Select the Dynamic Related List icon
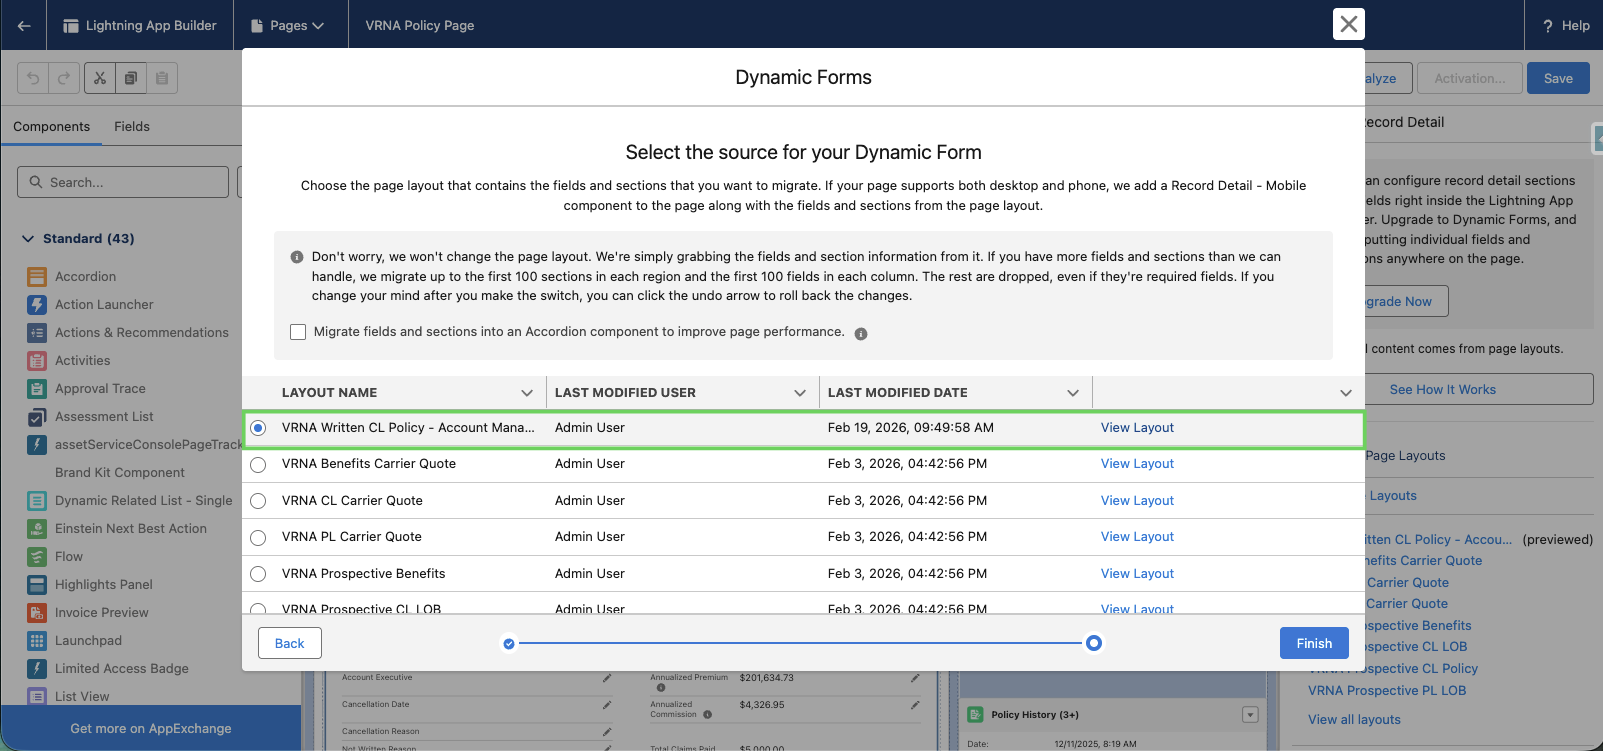This screenshot has width=1603, height=751. [x=37, y=501]
